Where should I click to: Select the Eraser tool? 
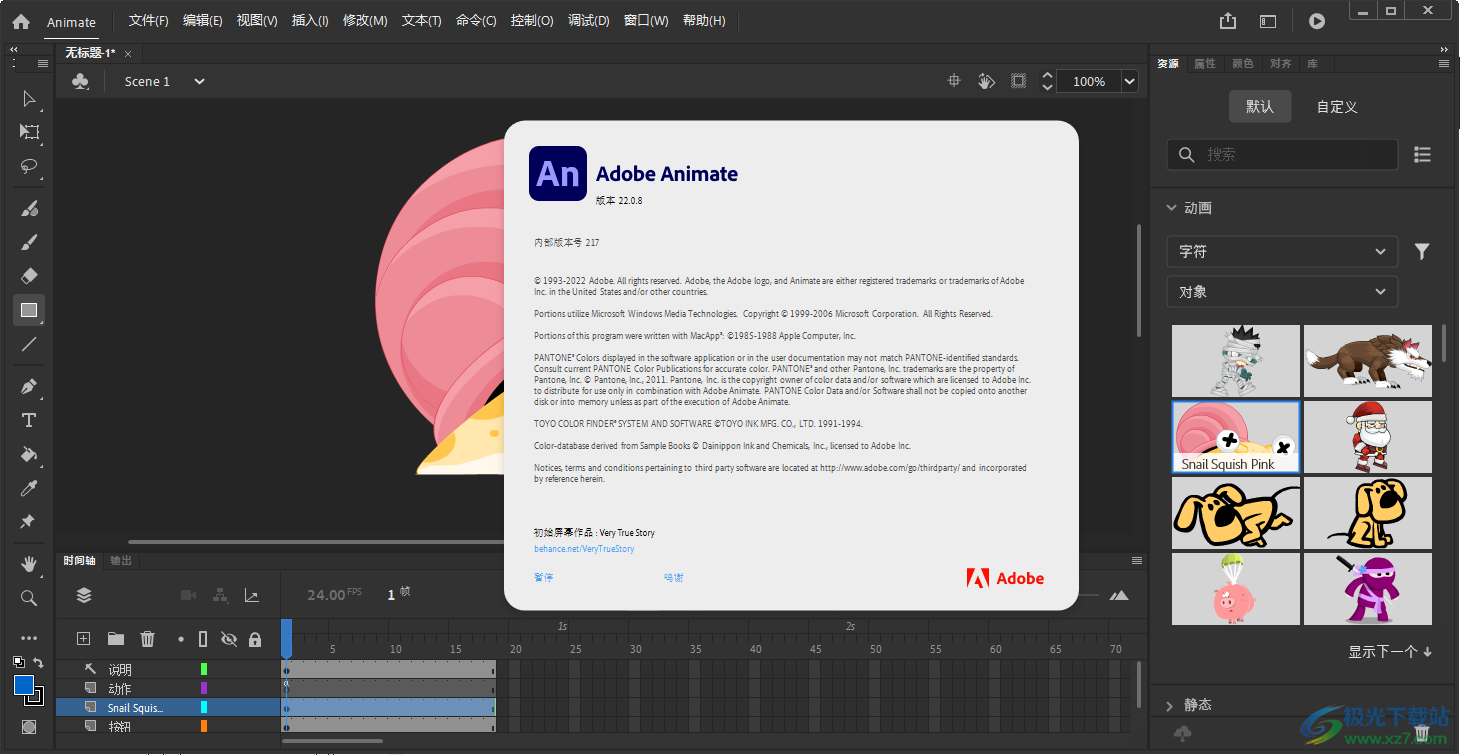click(29, 276)
